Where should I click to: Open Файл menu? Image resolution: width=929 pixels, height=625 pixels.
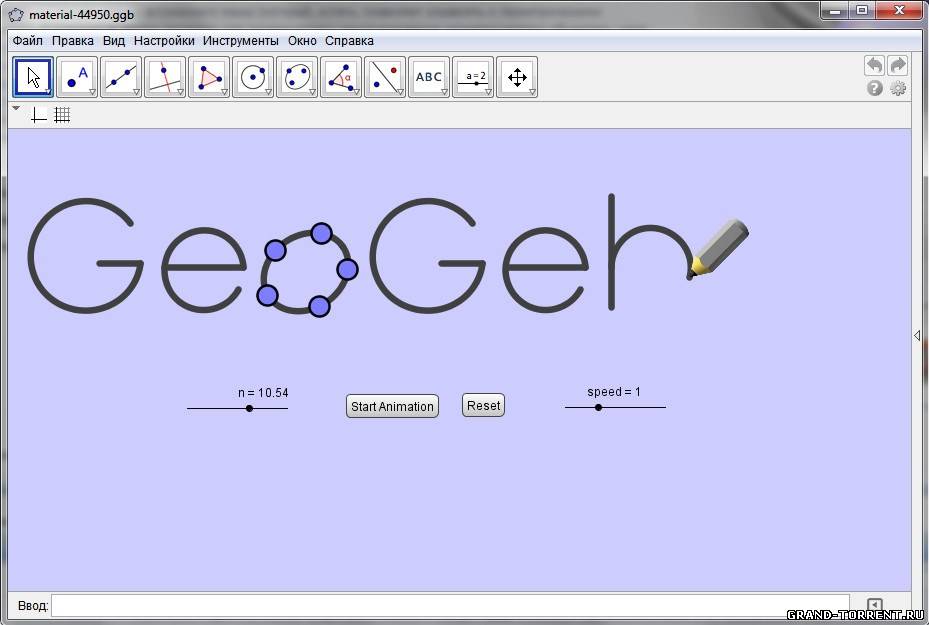click(28, 41)
